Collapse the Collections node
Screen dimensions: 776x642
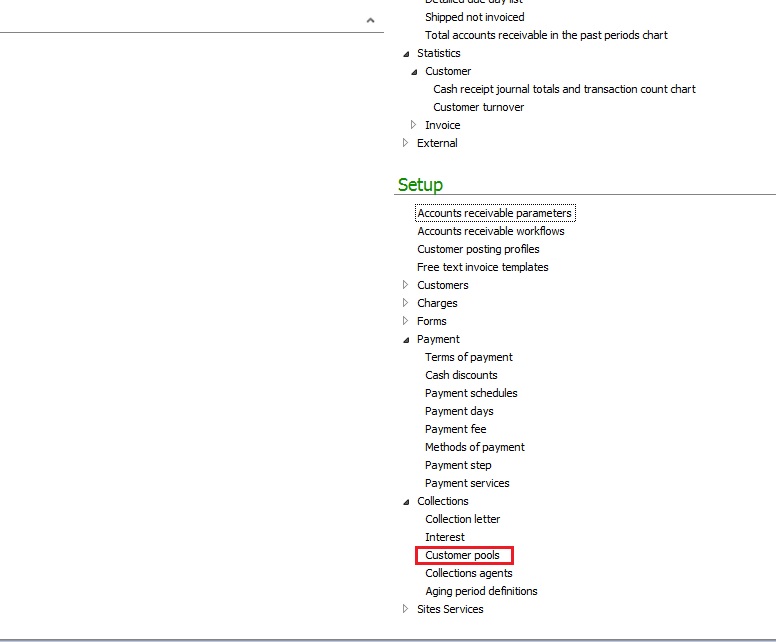[406, 502]
